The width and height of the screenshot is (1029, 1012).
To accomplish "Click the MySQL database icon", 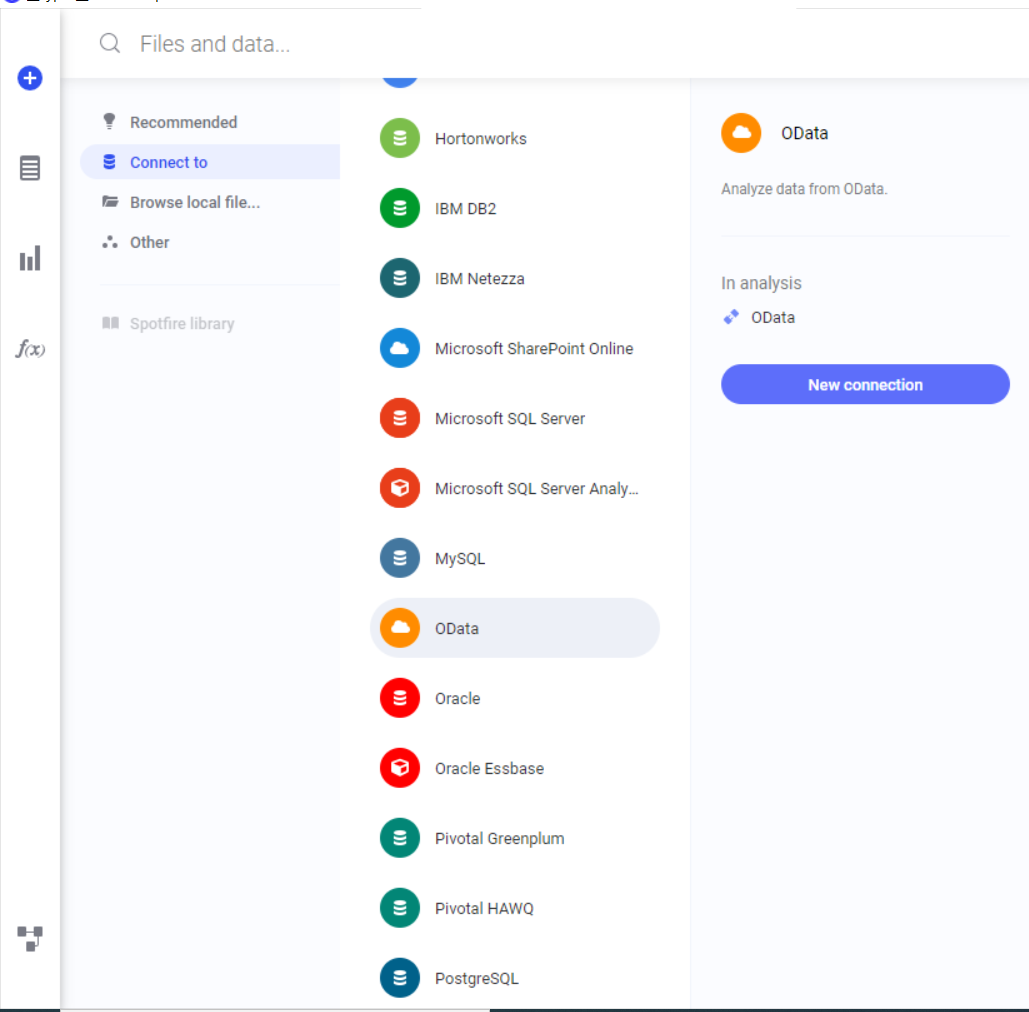I will coord(400,558).
